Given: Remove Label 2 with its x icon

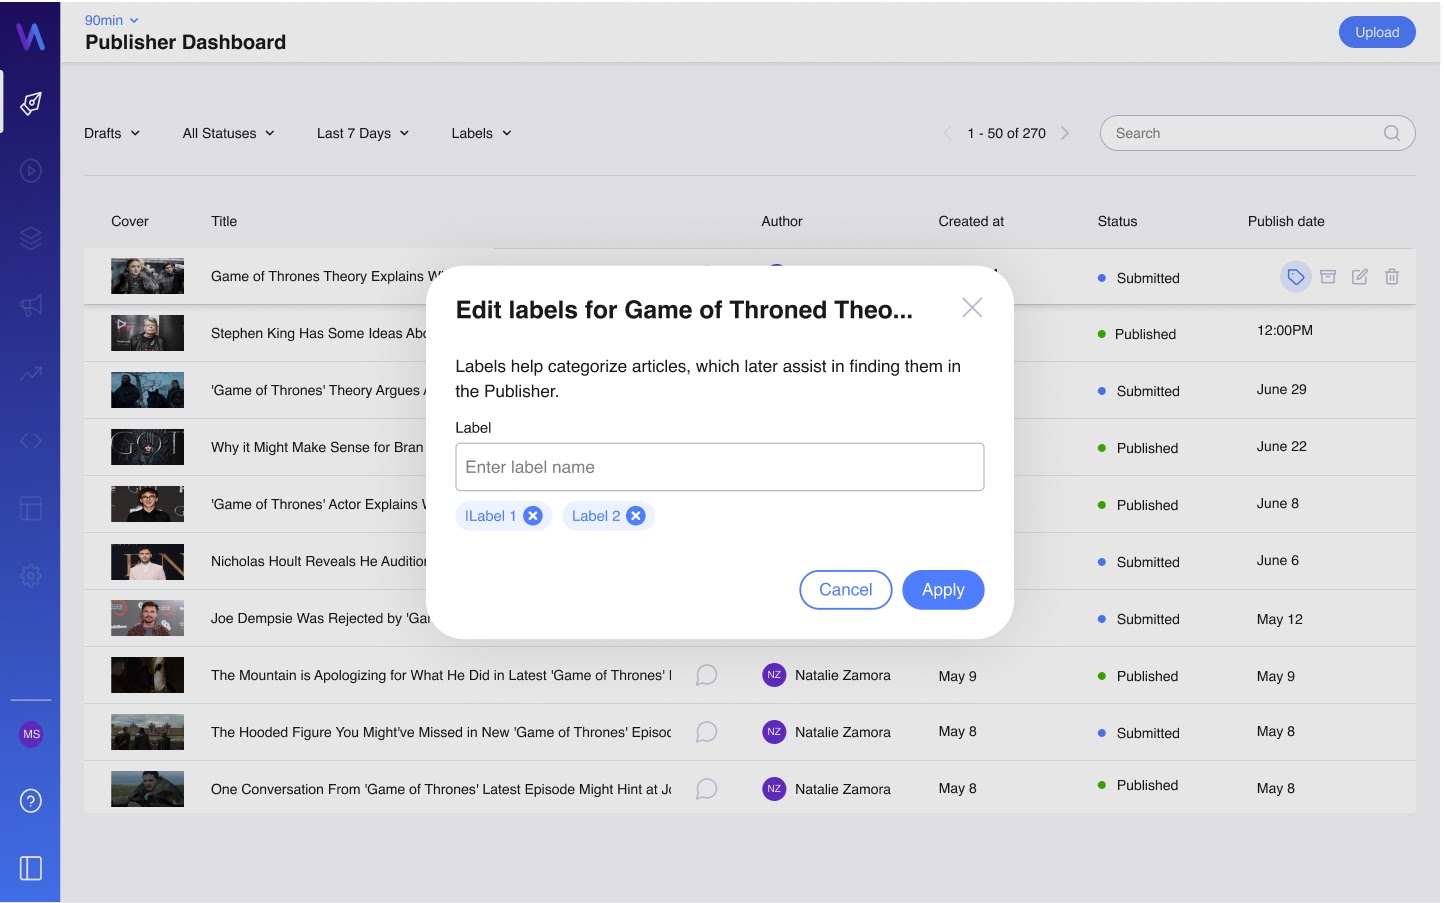Looking at the screenshot, I should coord(635,516).
